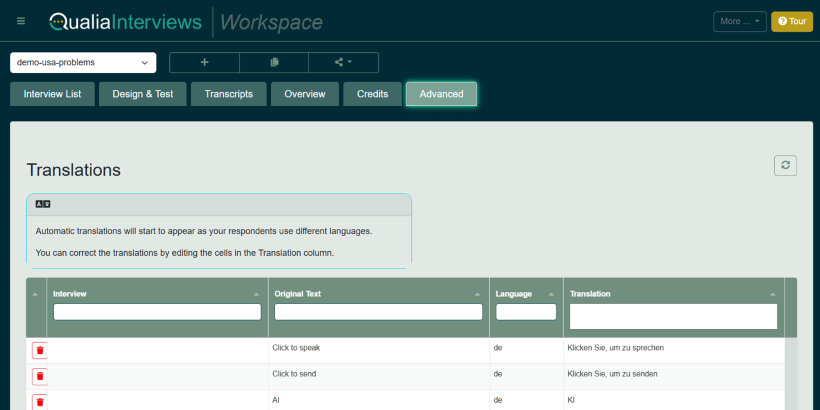Open the demo-usa-problems project selector

pyautogui.click(x=83, y=62)
